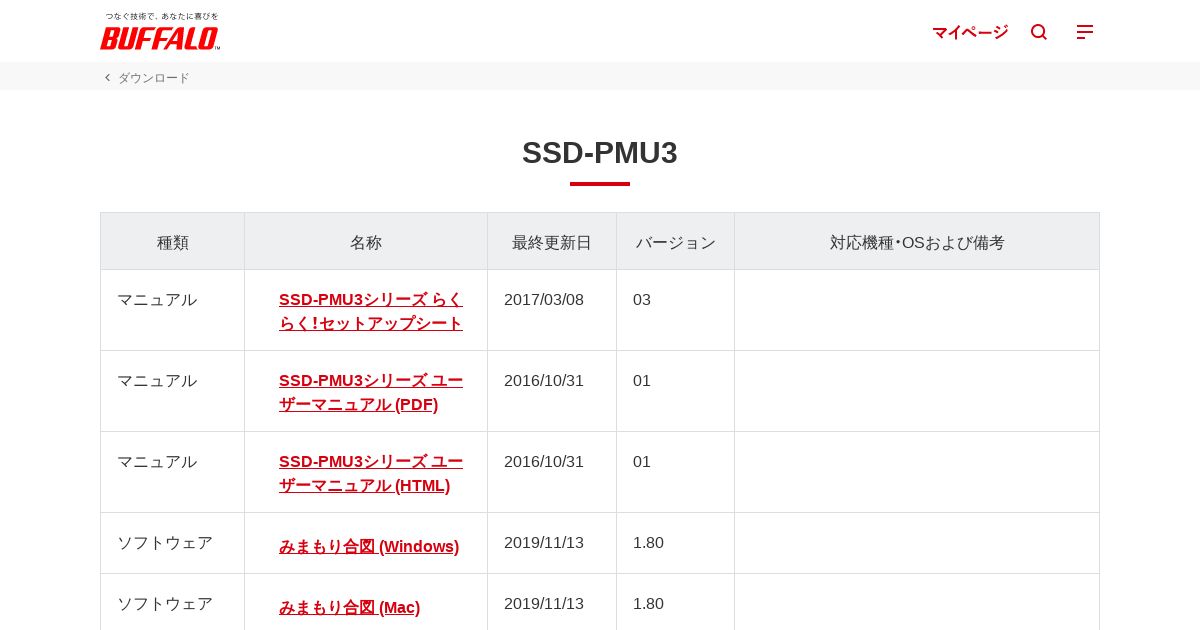This screenshot has width=1200, height=630.
Task: Click the 2017/03/08 date cell
Action: pyautogui.click(x=543, y=299)
